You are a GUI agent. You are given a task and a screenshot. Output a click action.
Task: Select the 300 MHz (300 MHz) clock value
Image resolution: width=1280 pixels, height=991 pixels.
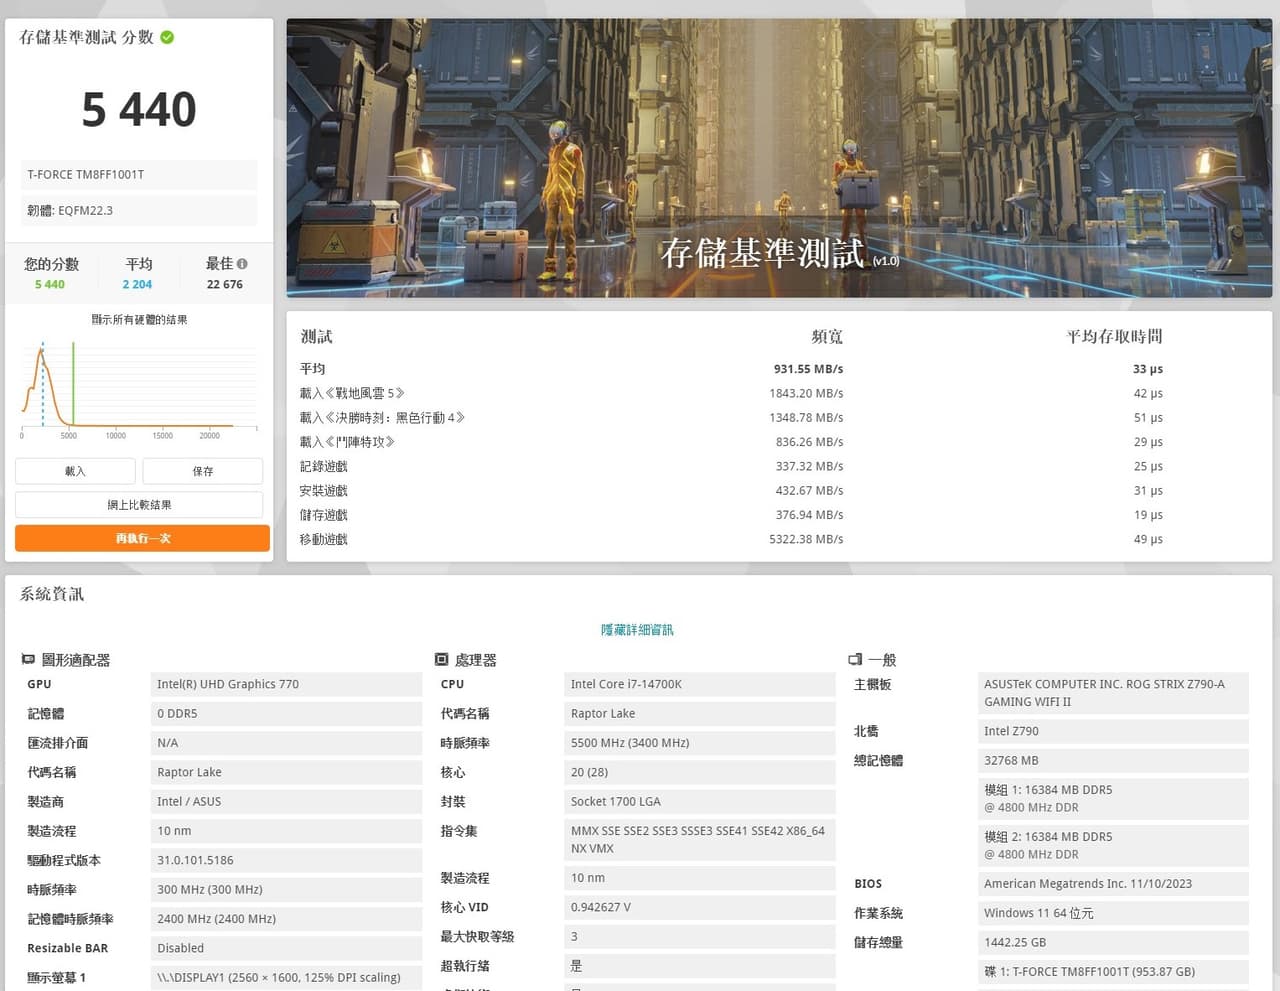pos(286,890)
